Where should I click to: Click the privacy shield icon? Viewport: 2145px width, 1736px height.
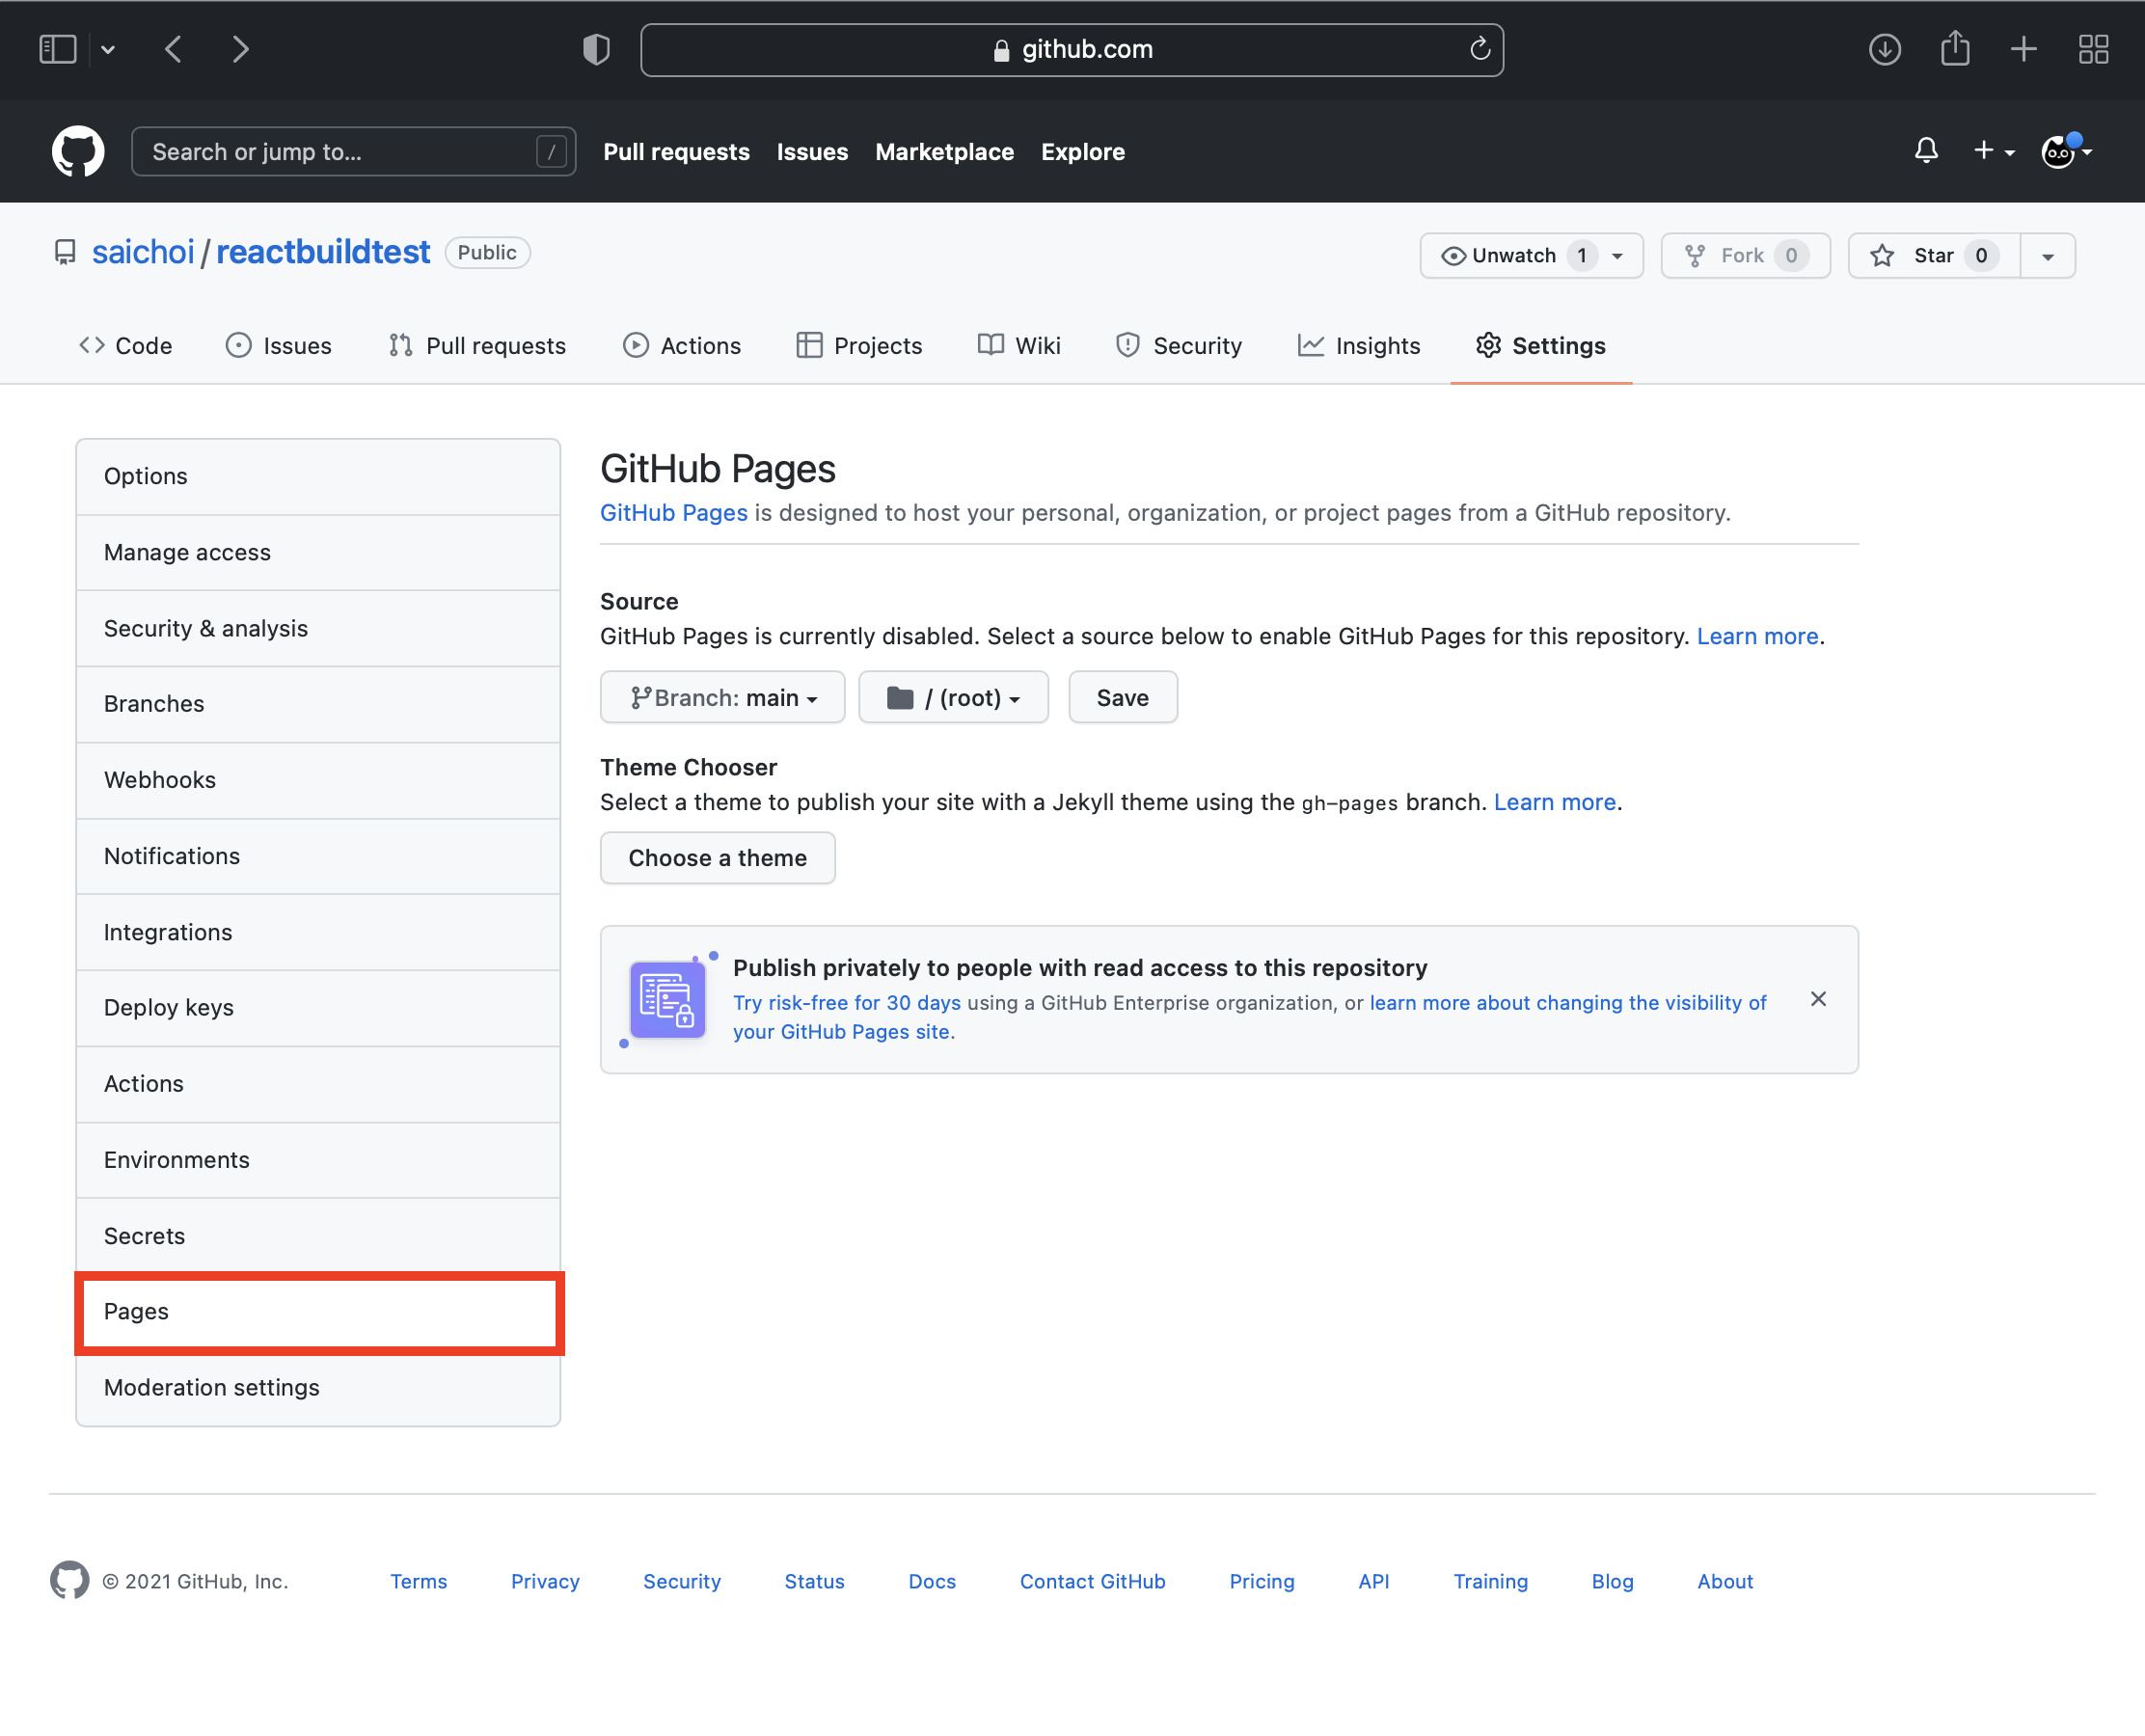[x=596, y=49]
